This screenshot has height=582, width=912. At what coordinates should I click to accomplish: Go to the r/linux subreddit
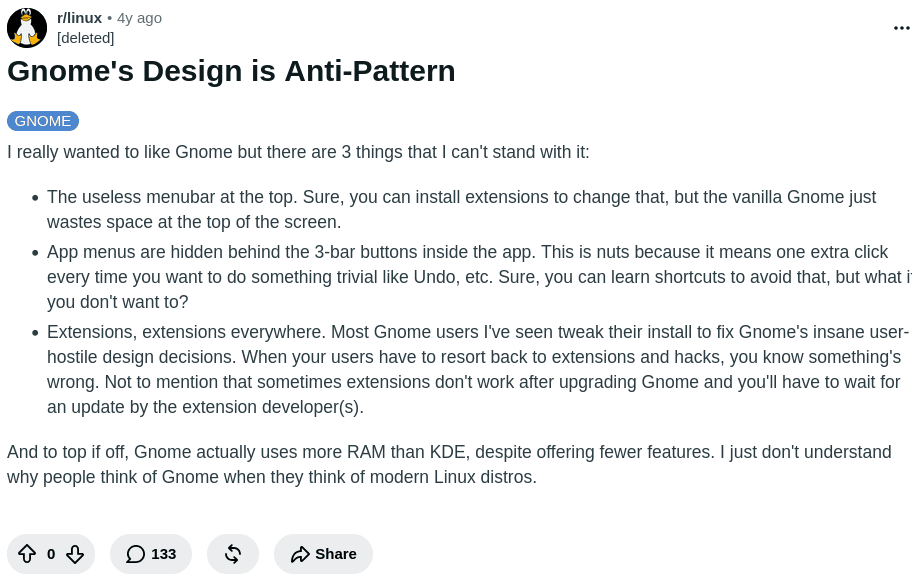(x=79, y=19)
